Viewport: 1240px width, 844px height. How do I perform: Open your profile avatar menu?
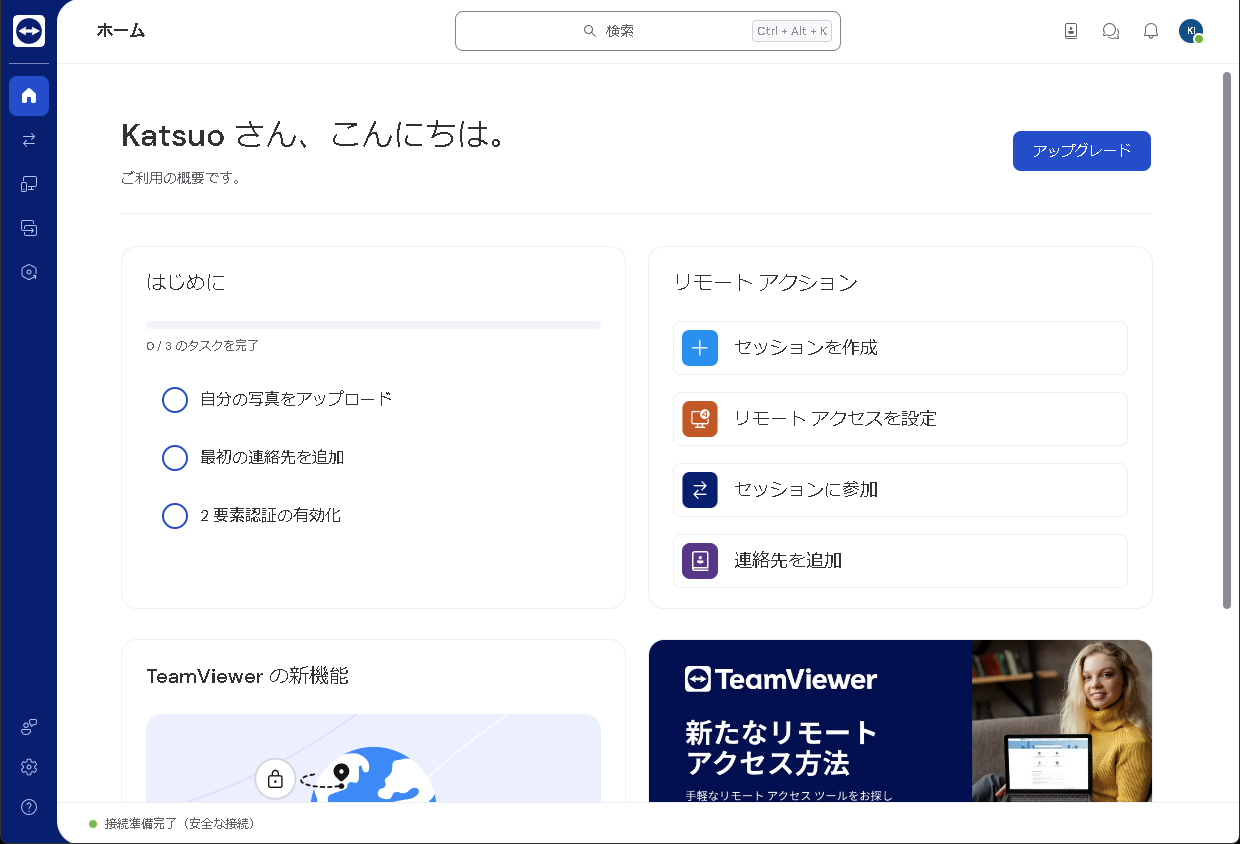(x=1190, y=31)
